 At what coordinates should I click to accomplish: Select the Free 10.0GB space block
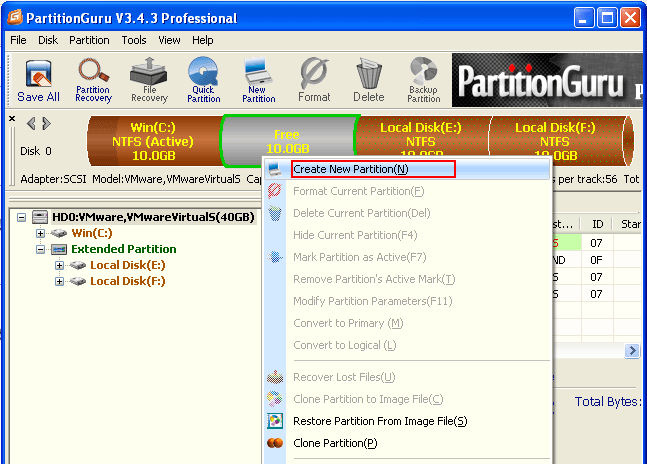288,136
